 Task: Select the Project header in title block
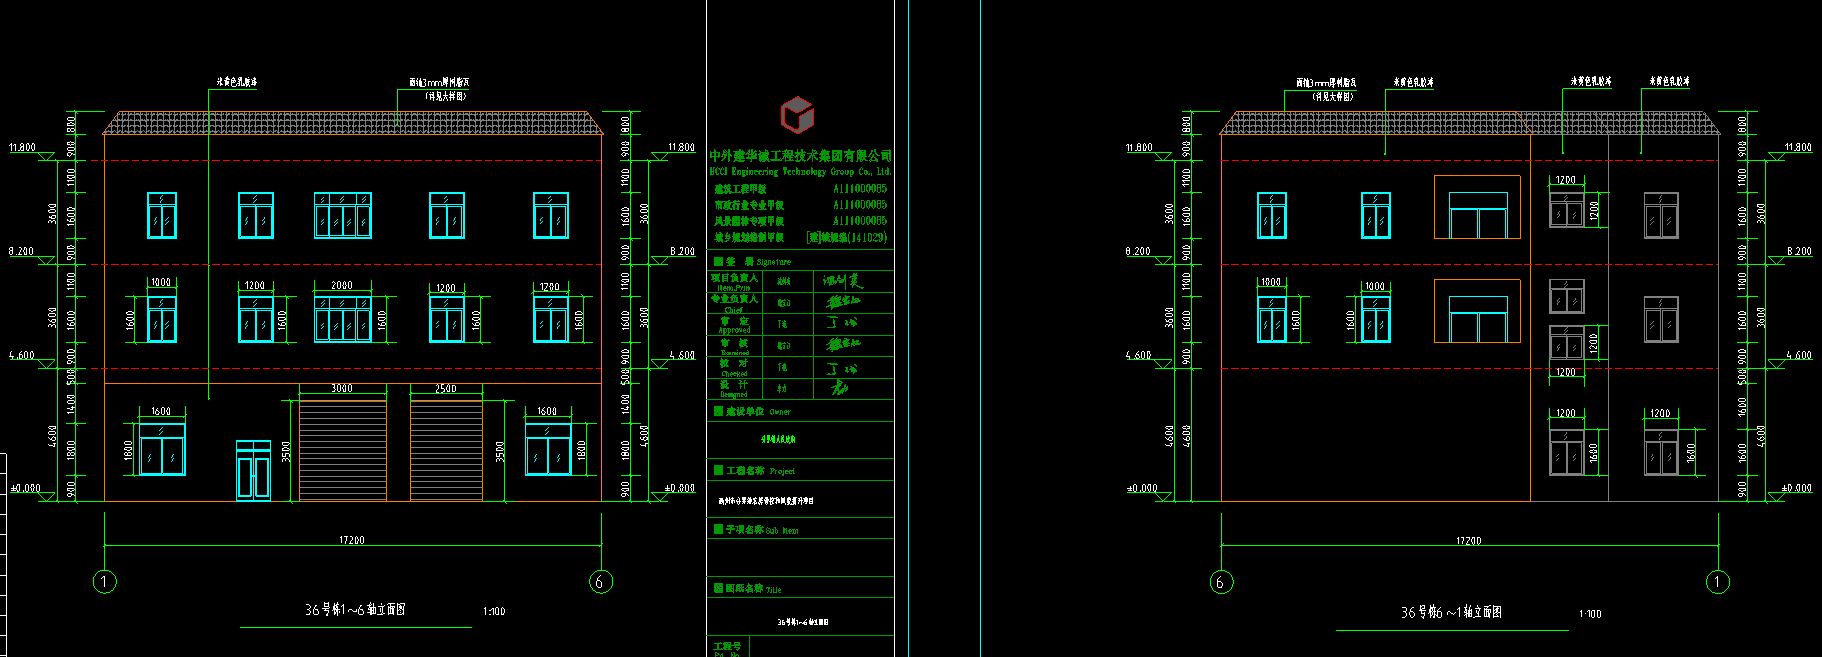tap(755, 470)
